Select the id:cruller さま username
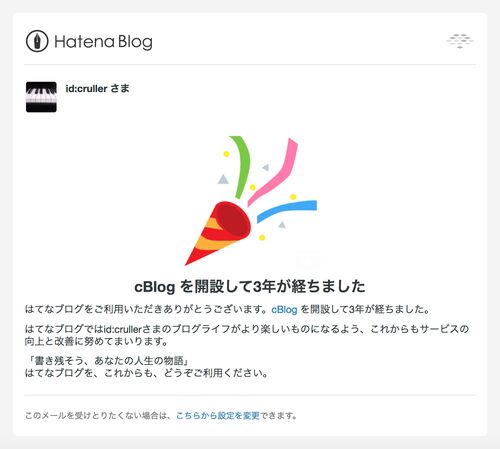 click(x=97, y=89)
